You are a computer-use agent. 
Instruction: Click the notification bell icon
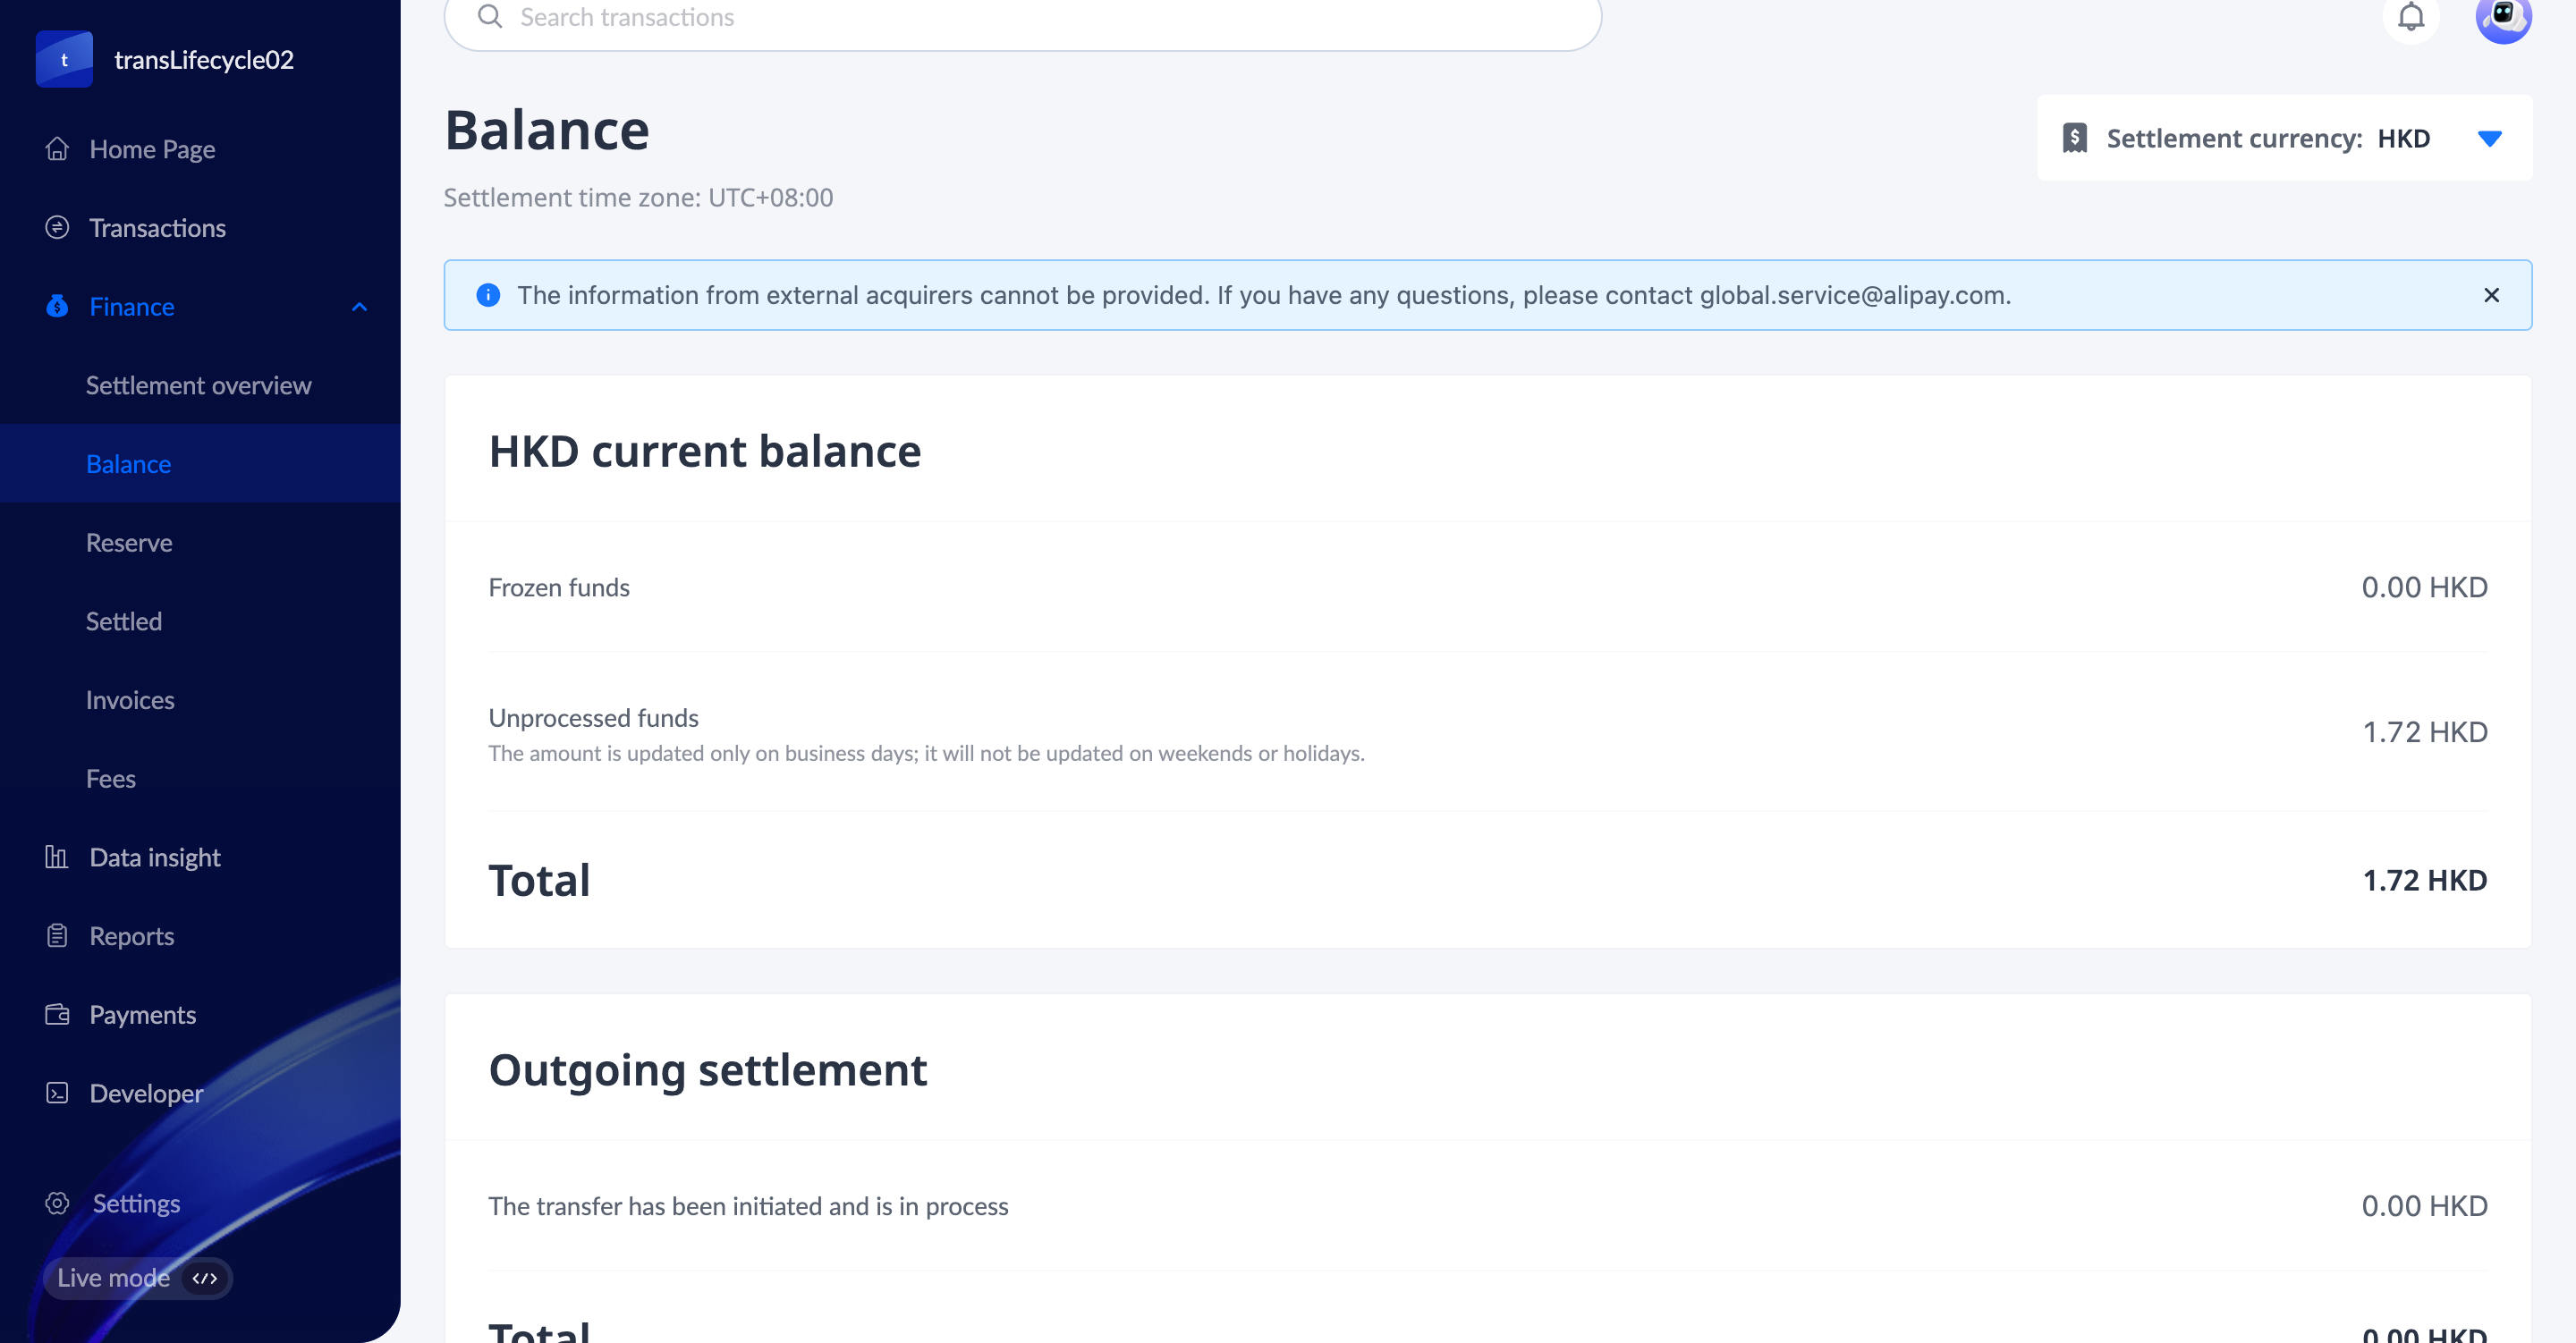2411,17
